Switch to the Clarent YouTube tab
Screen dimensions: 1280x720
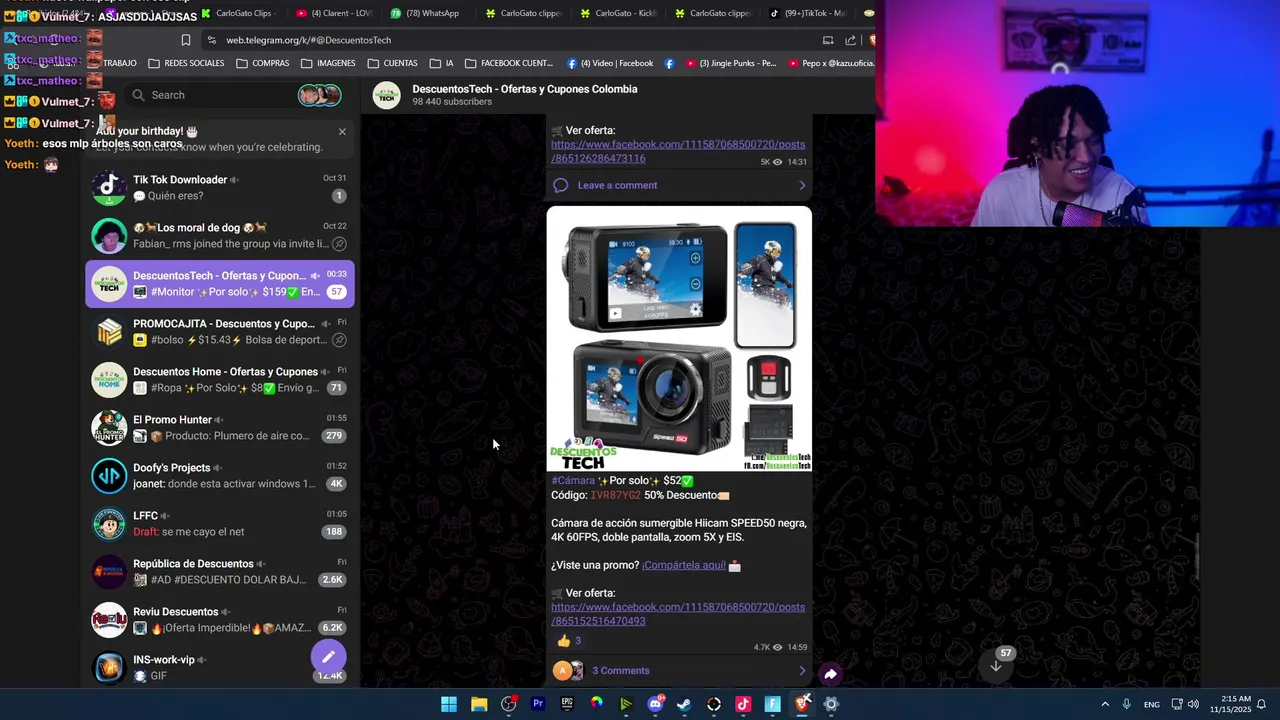tap(334, 13)
